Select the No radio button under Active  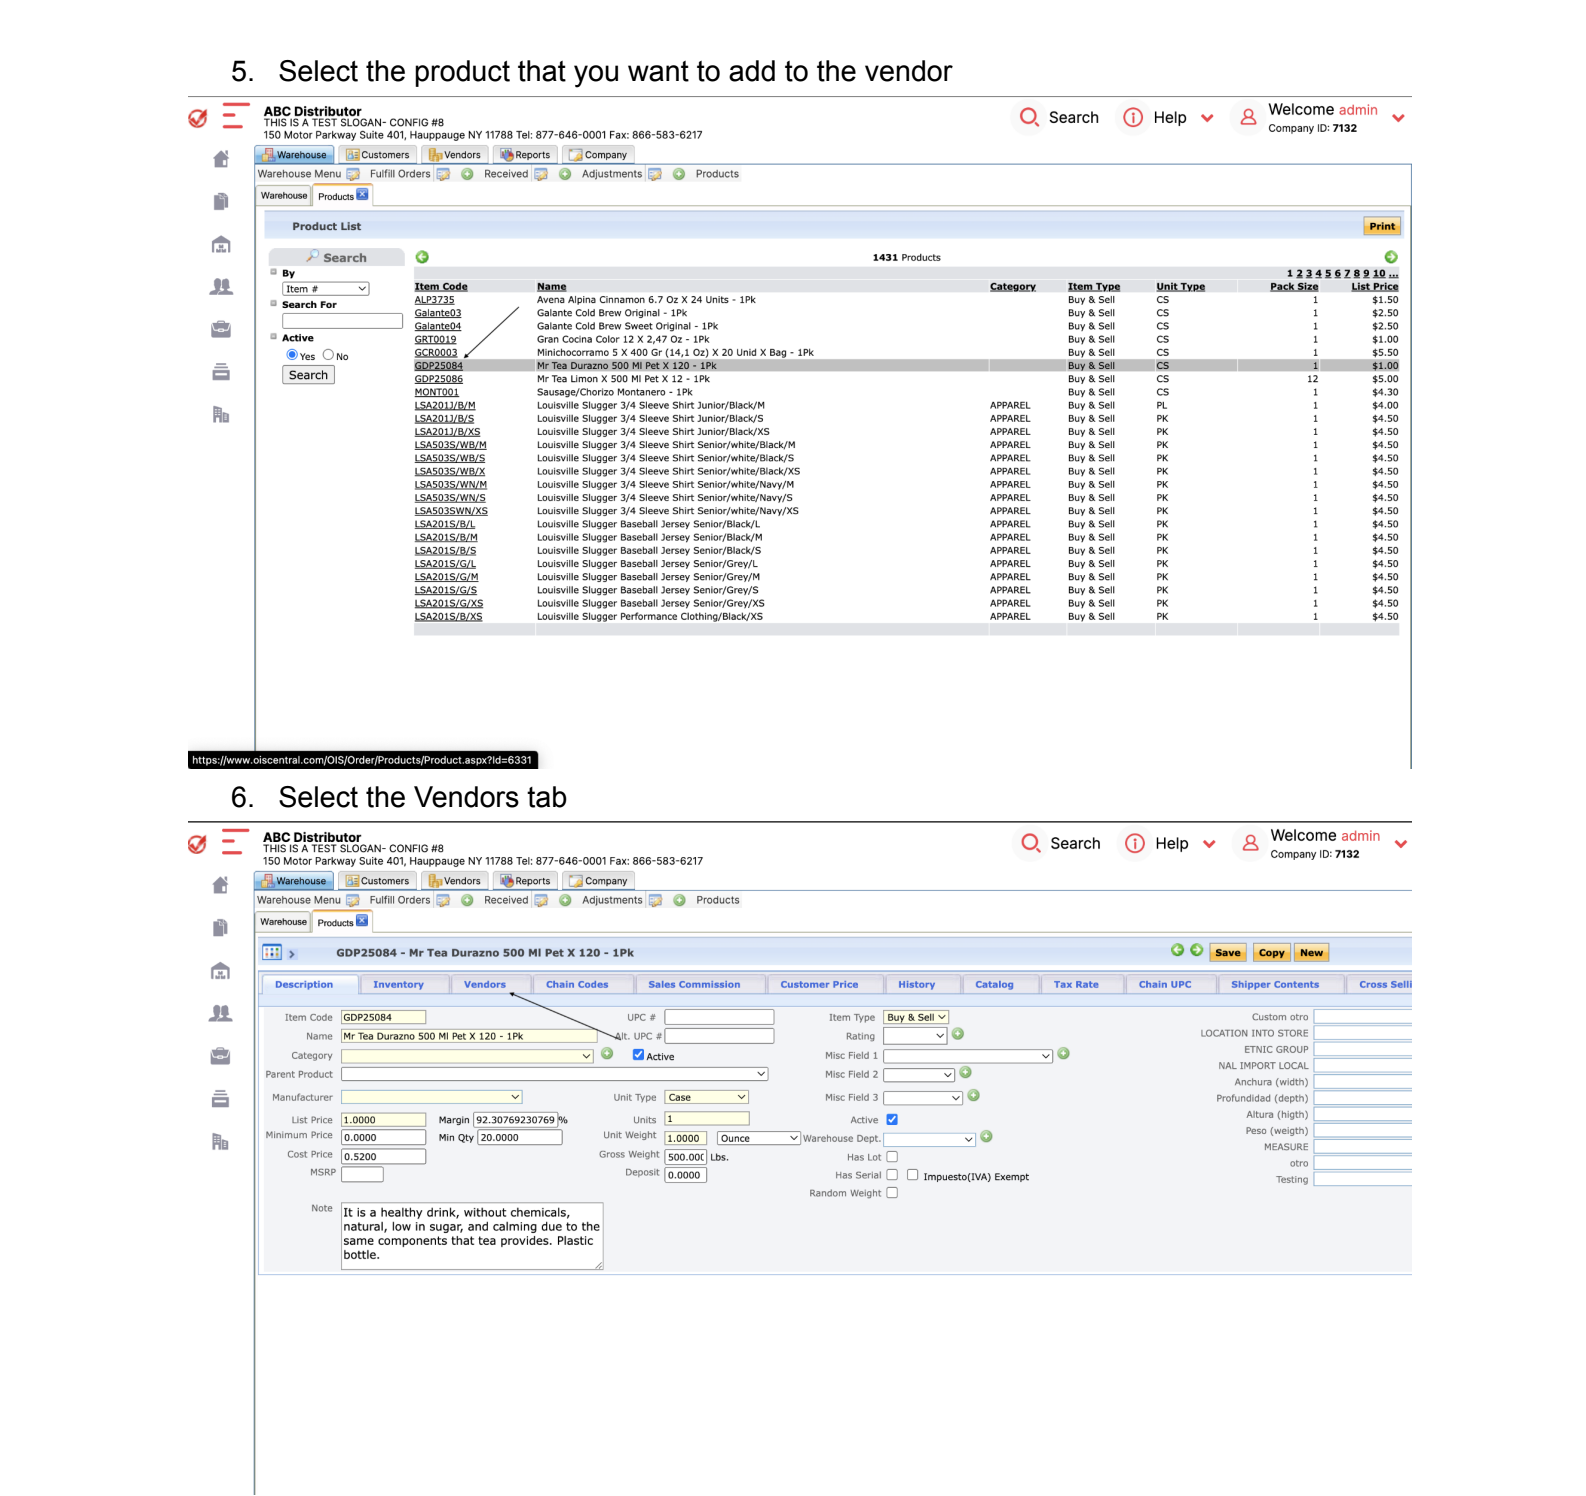coord(328,355)
